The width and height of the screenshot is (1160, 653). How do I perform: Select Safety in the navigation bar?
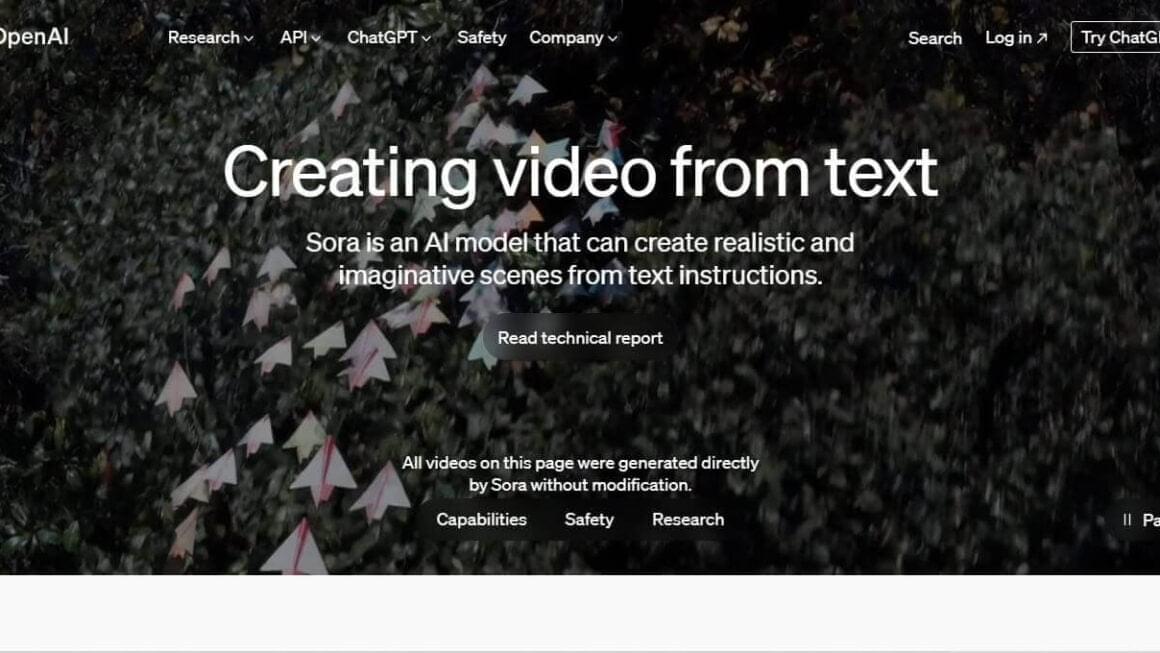(x=481, y=37)
